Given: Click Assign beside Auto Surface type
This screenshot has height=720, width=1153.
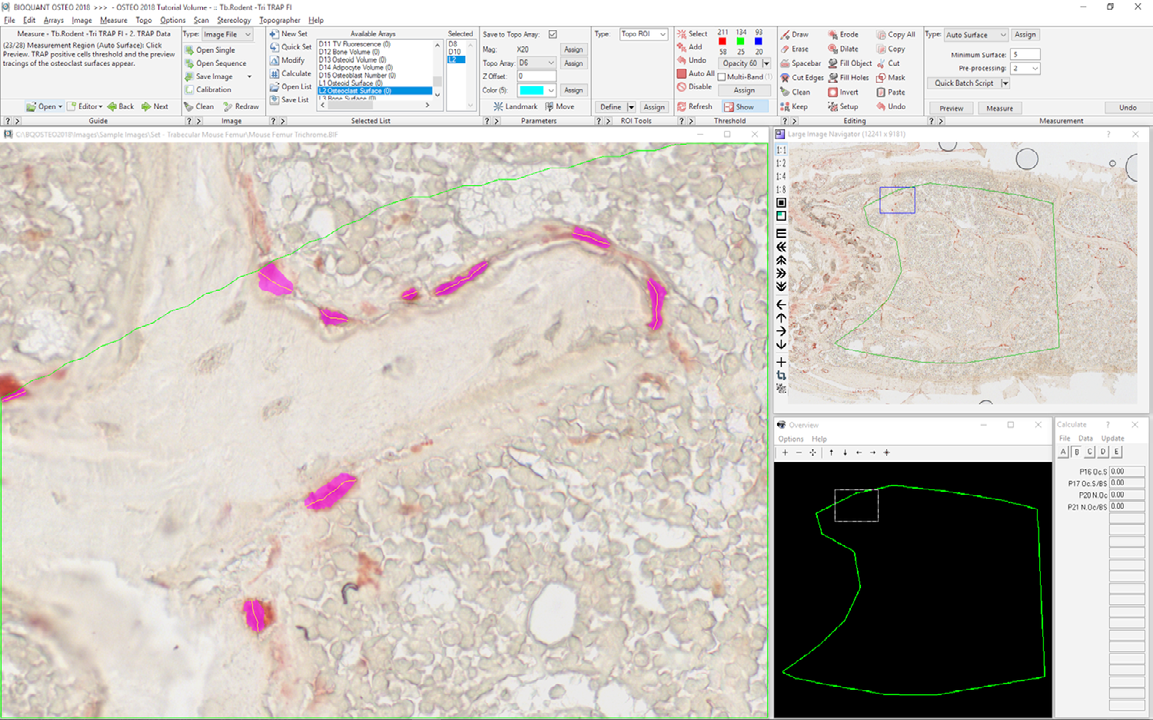Looking at the screenshot, I should click(x=1025, y=35).
